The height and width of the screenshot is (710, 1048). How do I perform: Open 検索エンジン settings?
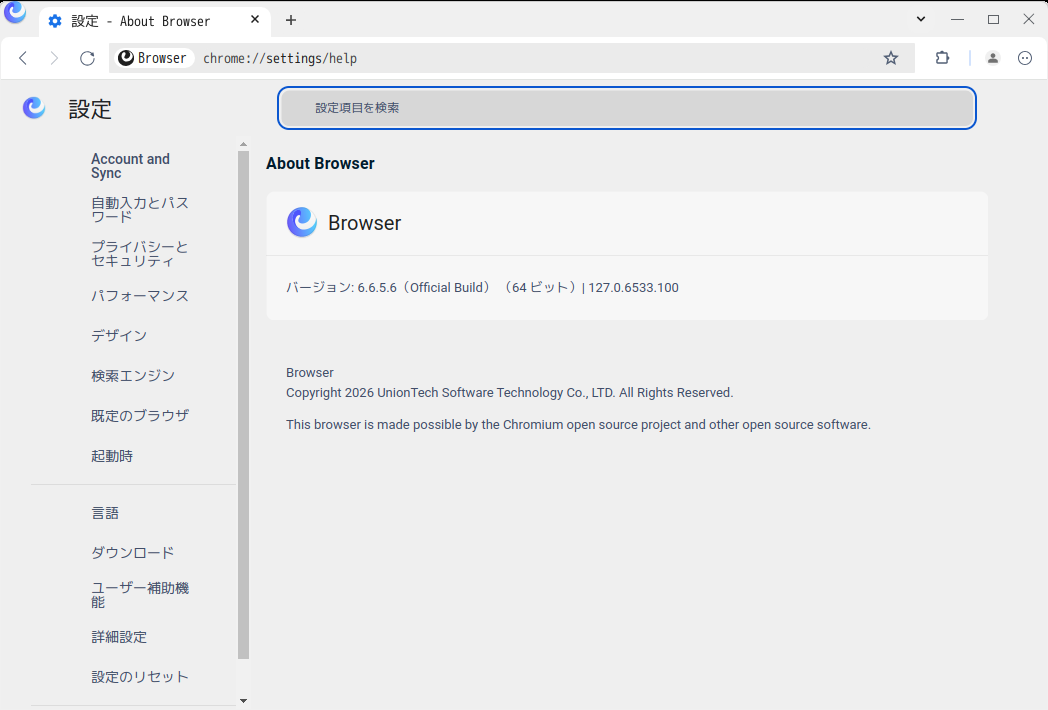pyautogui.click(x=133, y=376)
